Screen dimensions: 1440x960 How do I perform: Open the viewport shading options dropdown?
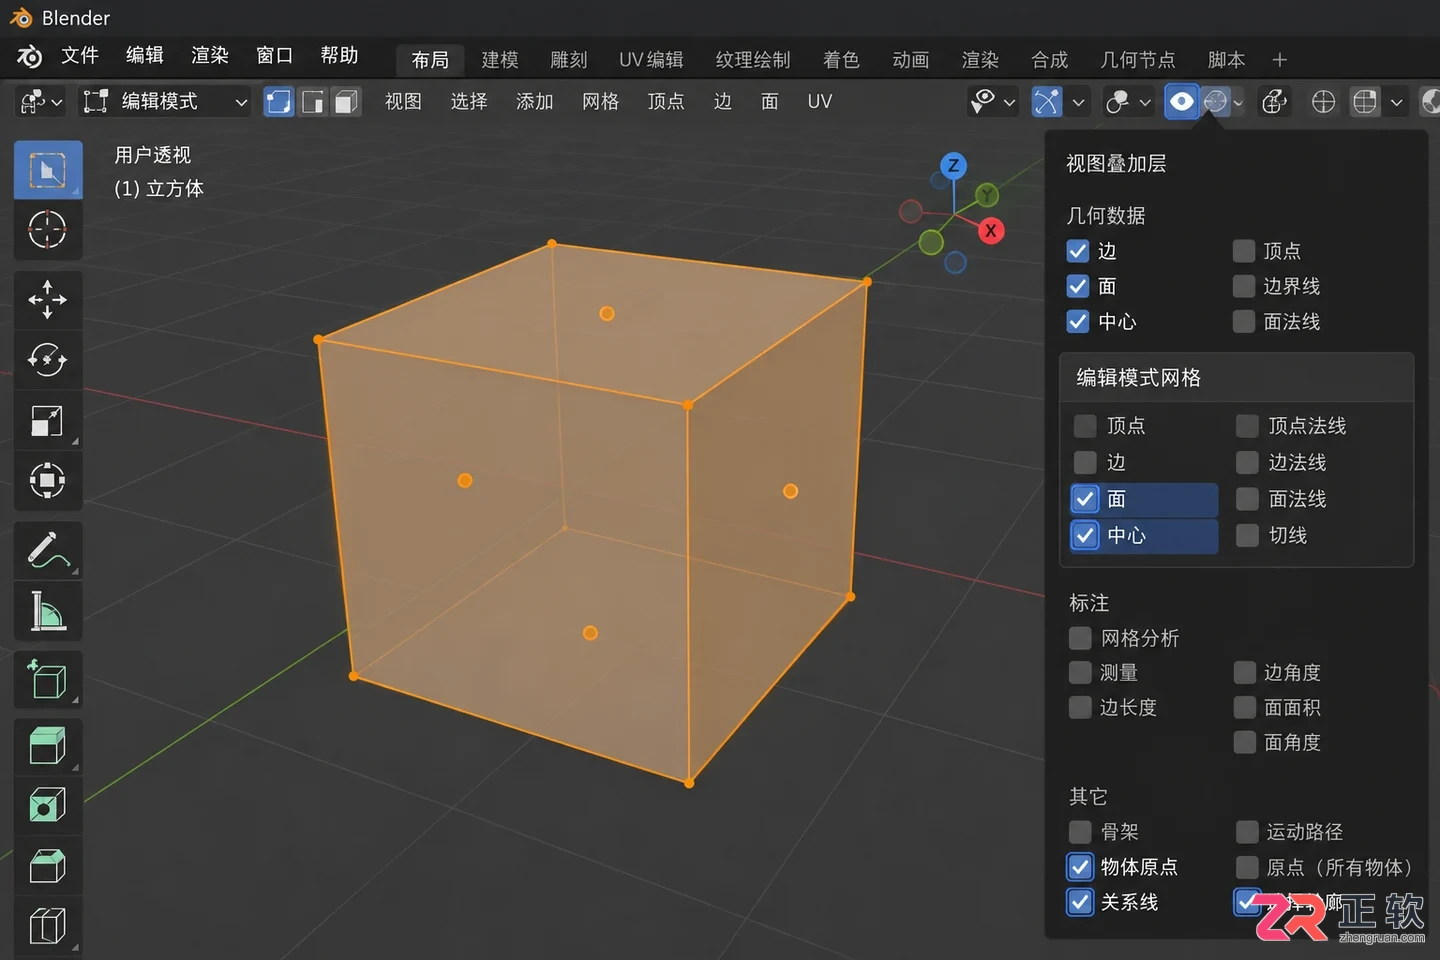pyautogui.click(x=1396, y=102)
